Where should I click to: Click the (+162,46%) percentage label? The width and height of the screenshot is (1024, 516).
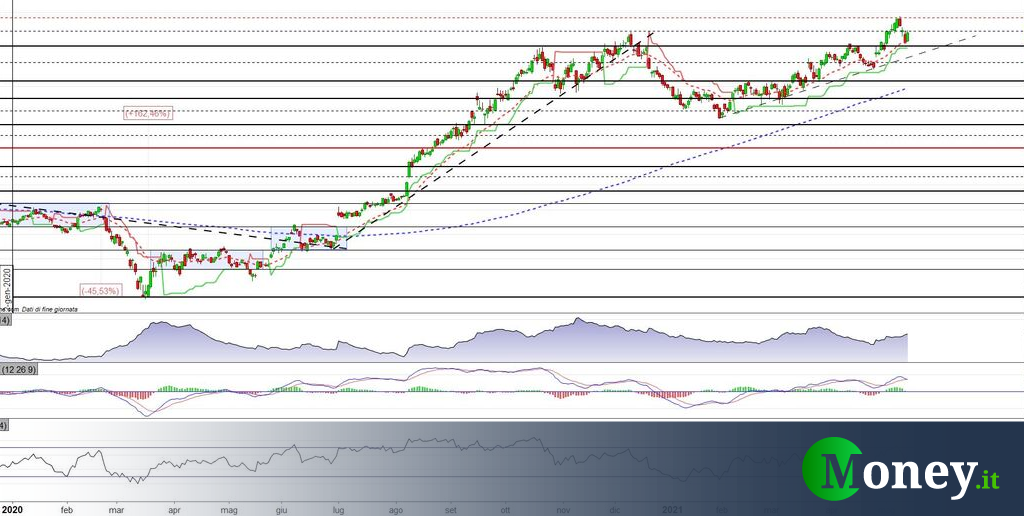pos(148,113)
